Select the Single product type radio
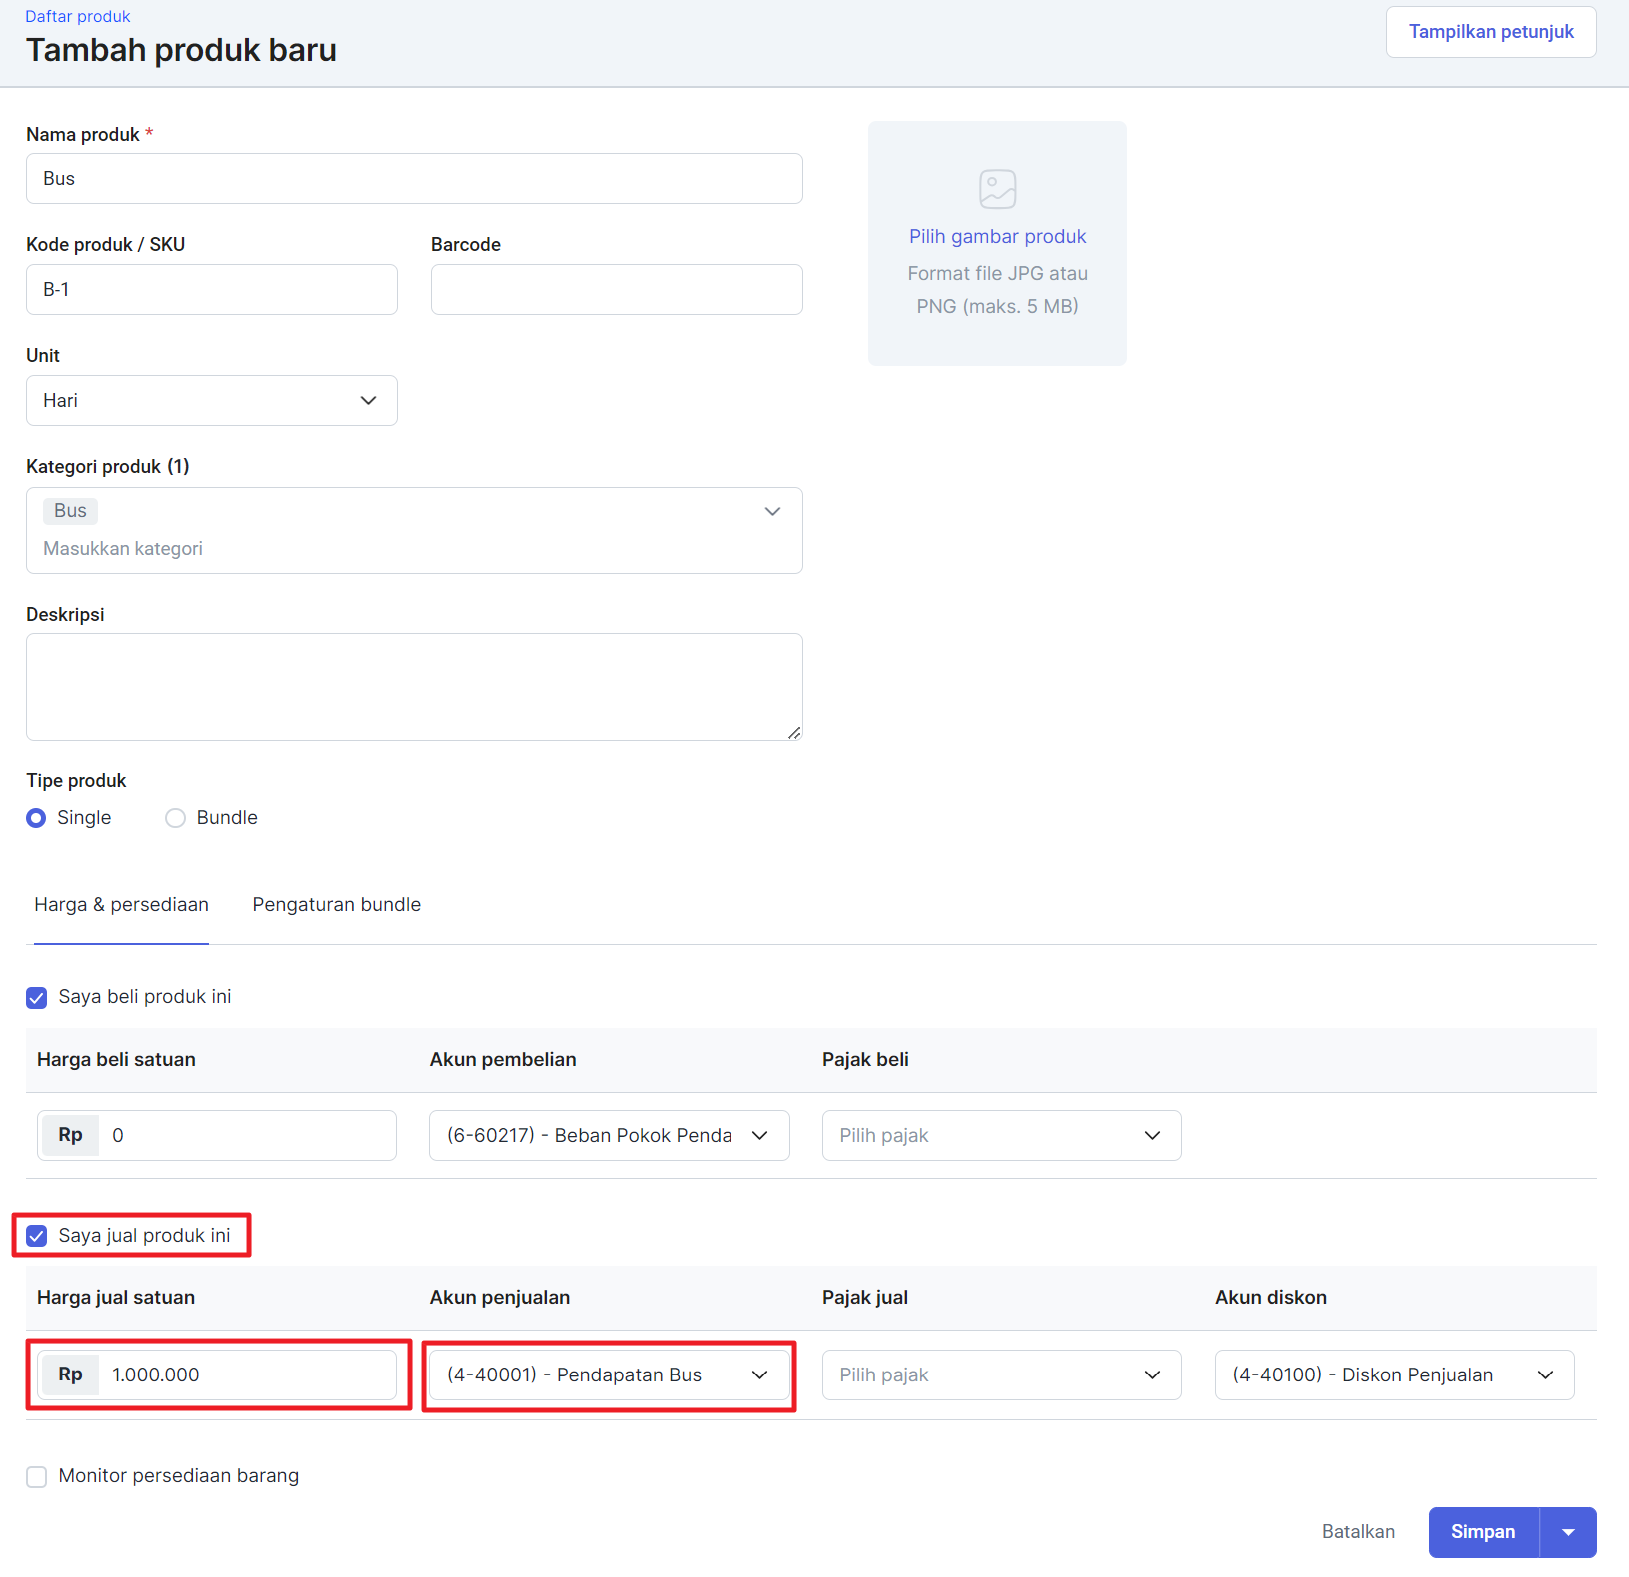Screen dimensions: 1629x1577 click(x=36, y=818)
